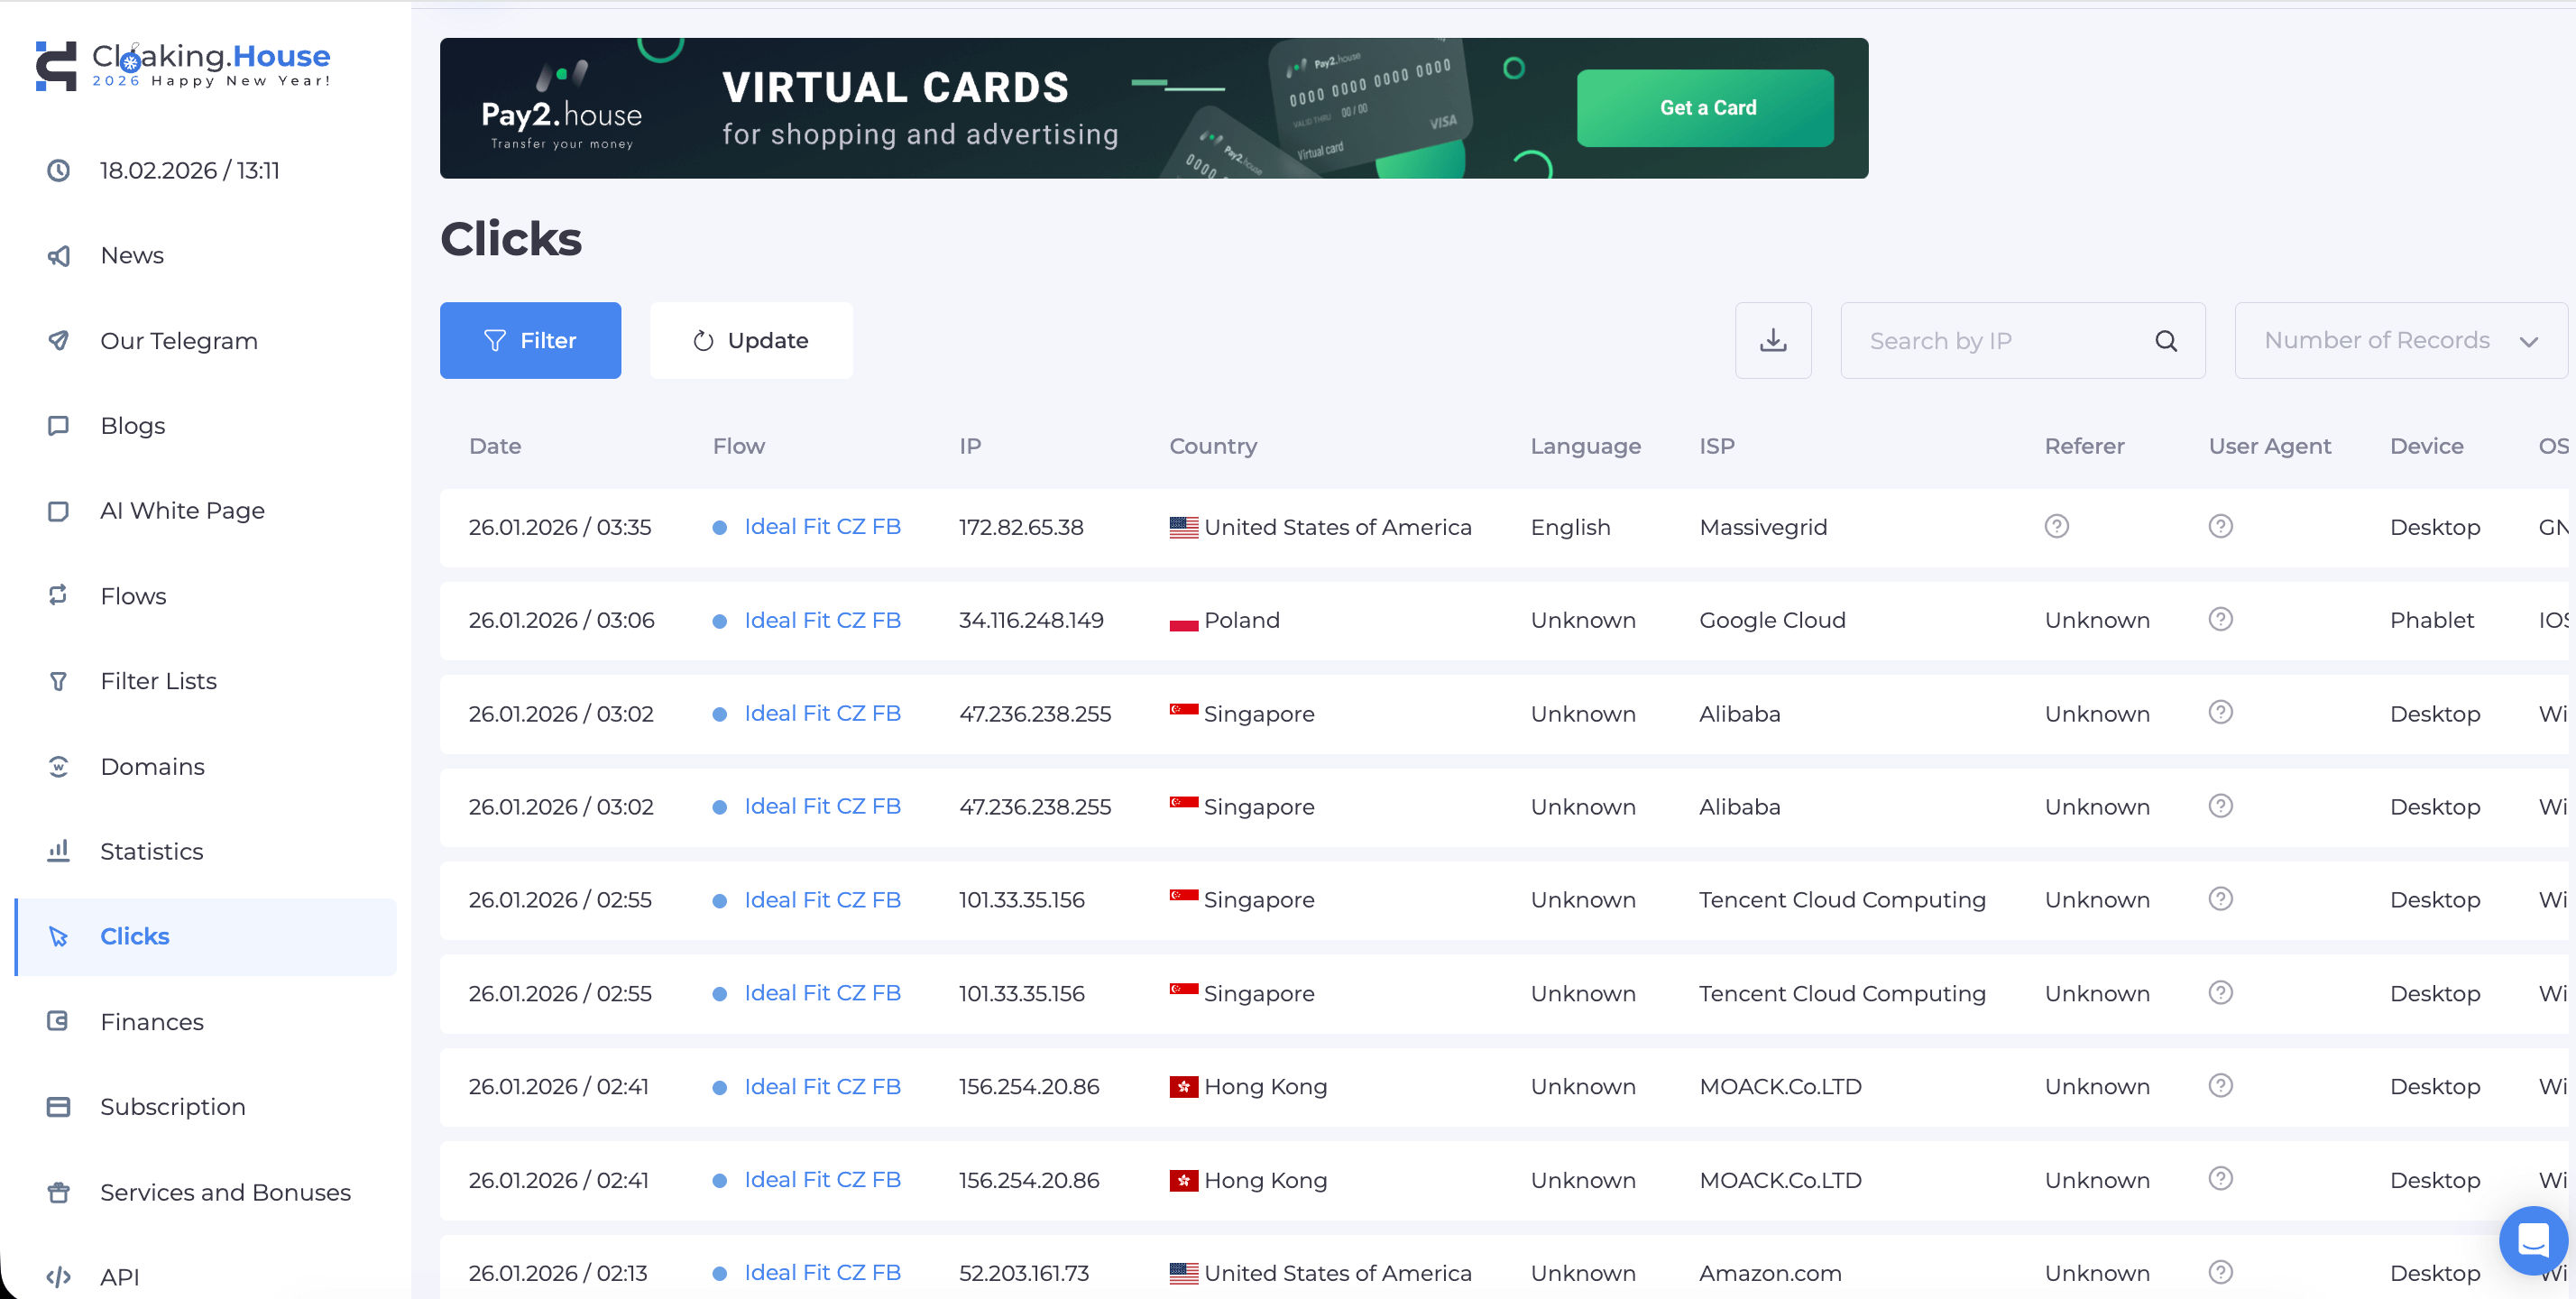Click the Number of Records chevron arrow
The width and height of the screenshot is (2576, 1299).
[x=2528, y=342]
